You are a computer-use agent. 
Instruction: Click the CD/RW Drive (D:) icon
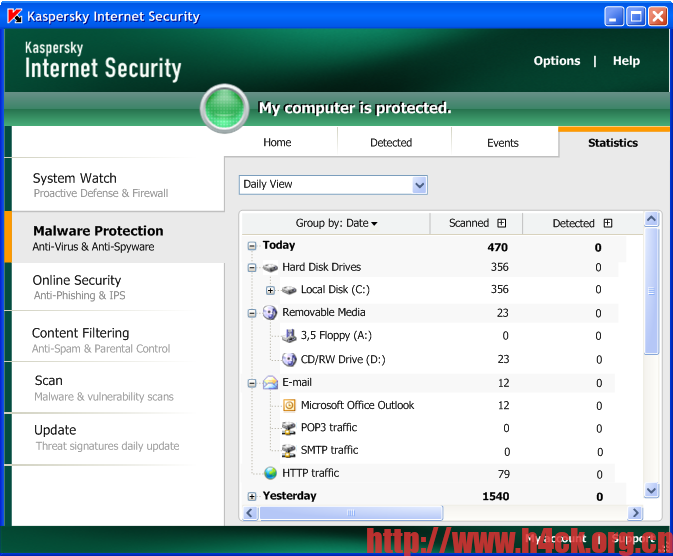pyautogui.click(x=289, y=359)
